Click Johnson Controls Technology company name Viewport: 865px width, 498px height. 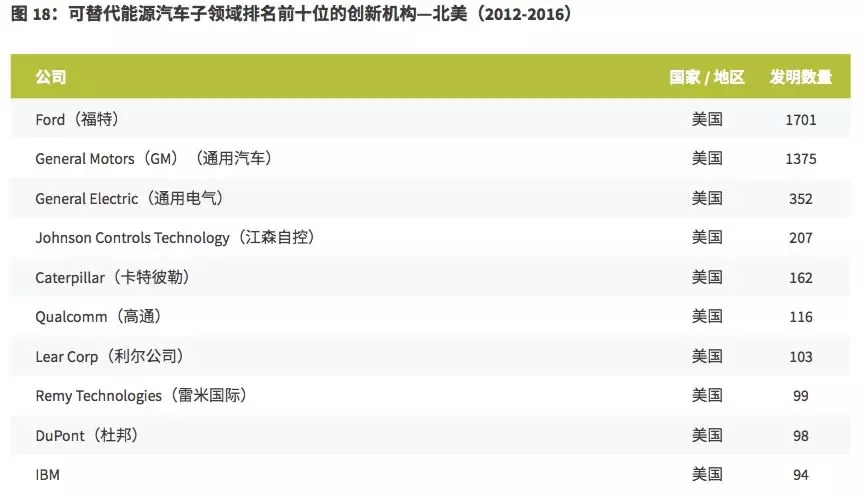click(x=175, y=238)
